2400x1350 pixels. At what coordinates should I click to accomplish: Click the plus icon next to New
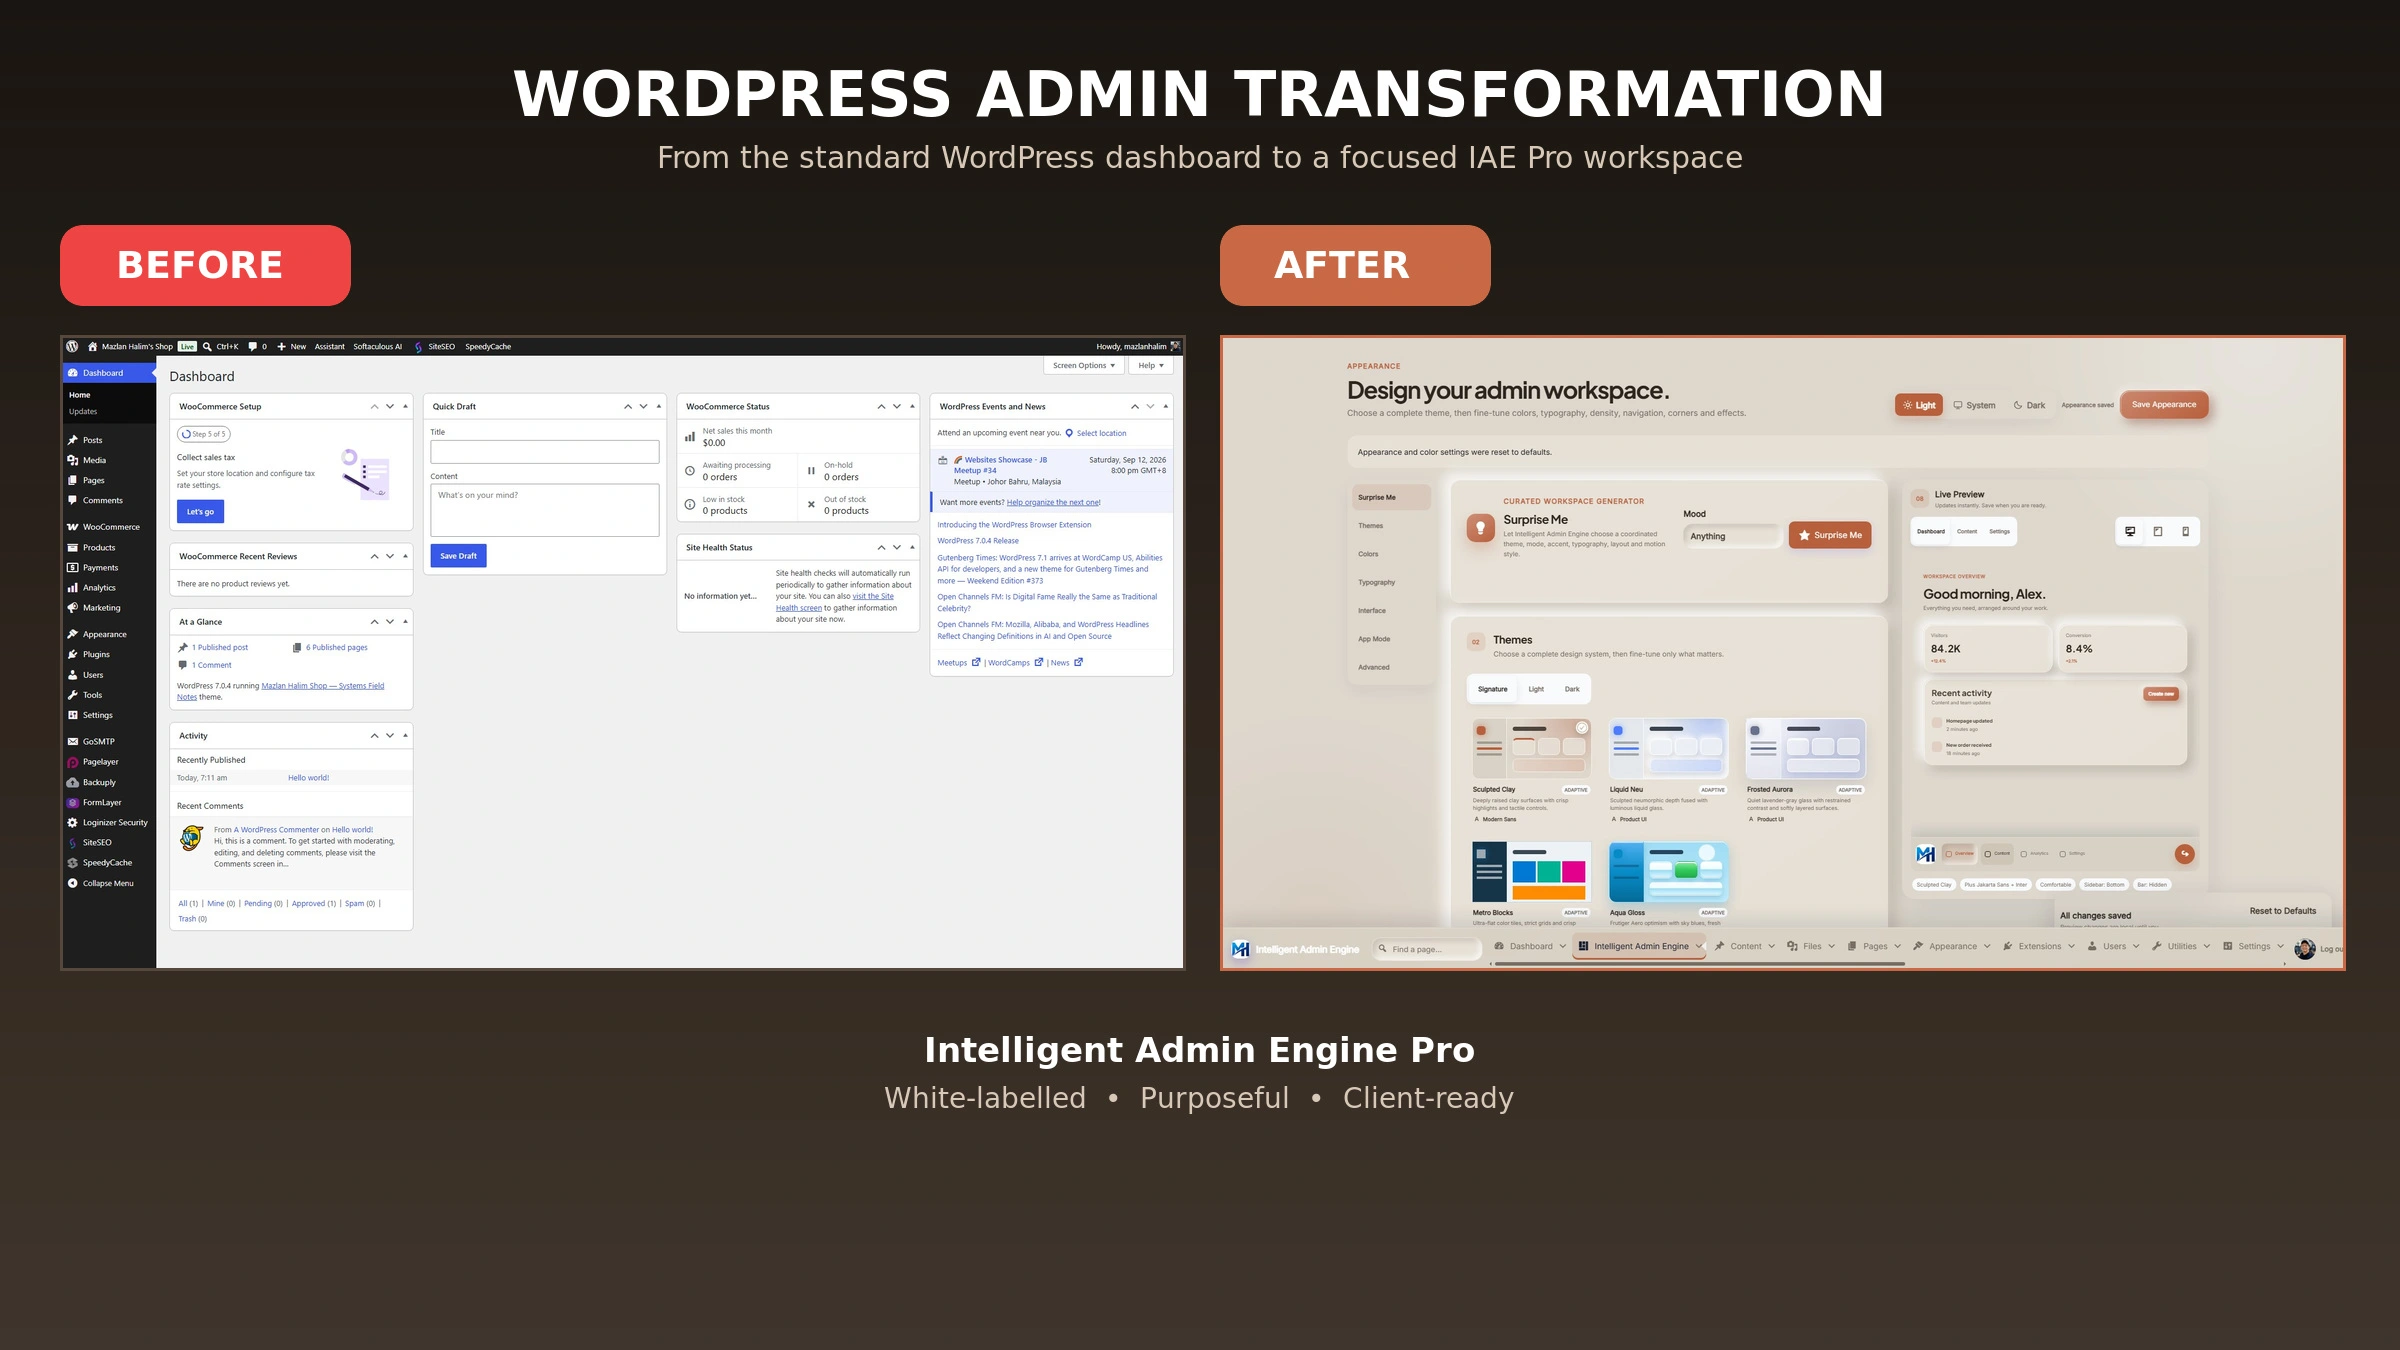pos(282,346)
